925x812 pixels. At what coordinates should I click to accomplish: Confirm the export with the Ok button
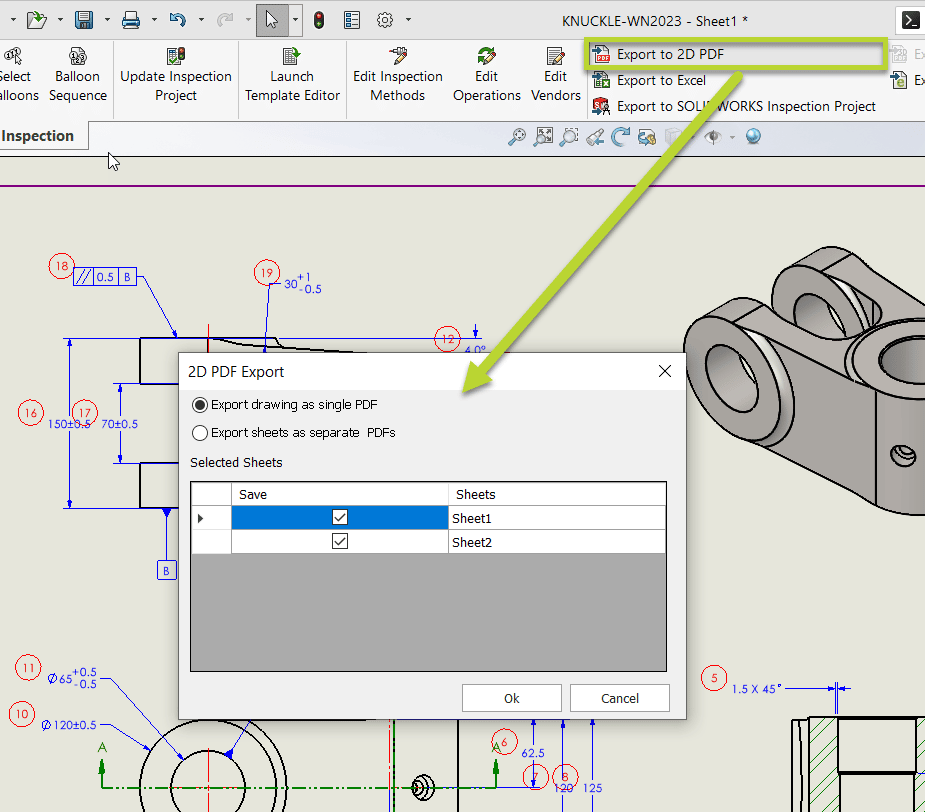tap(512, 697)
